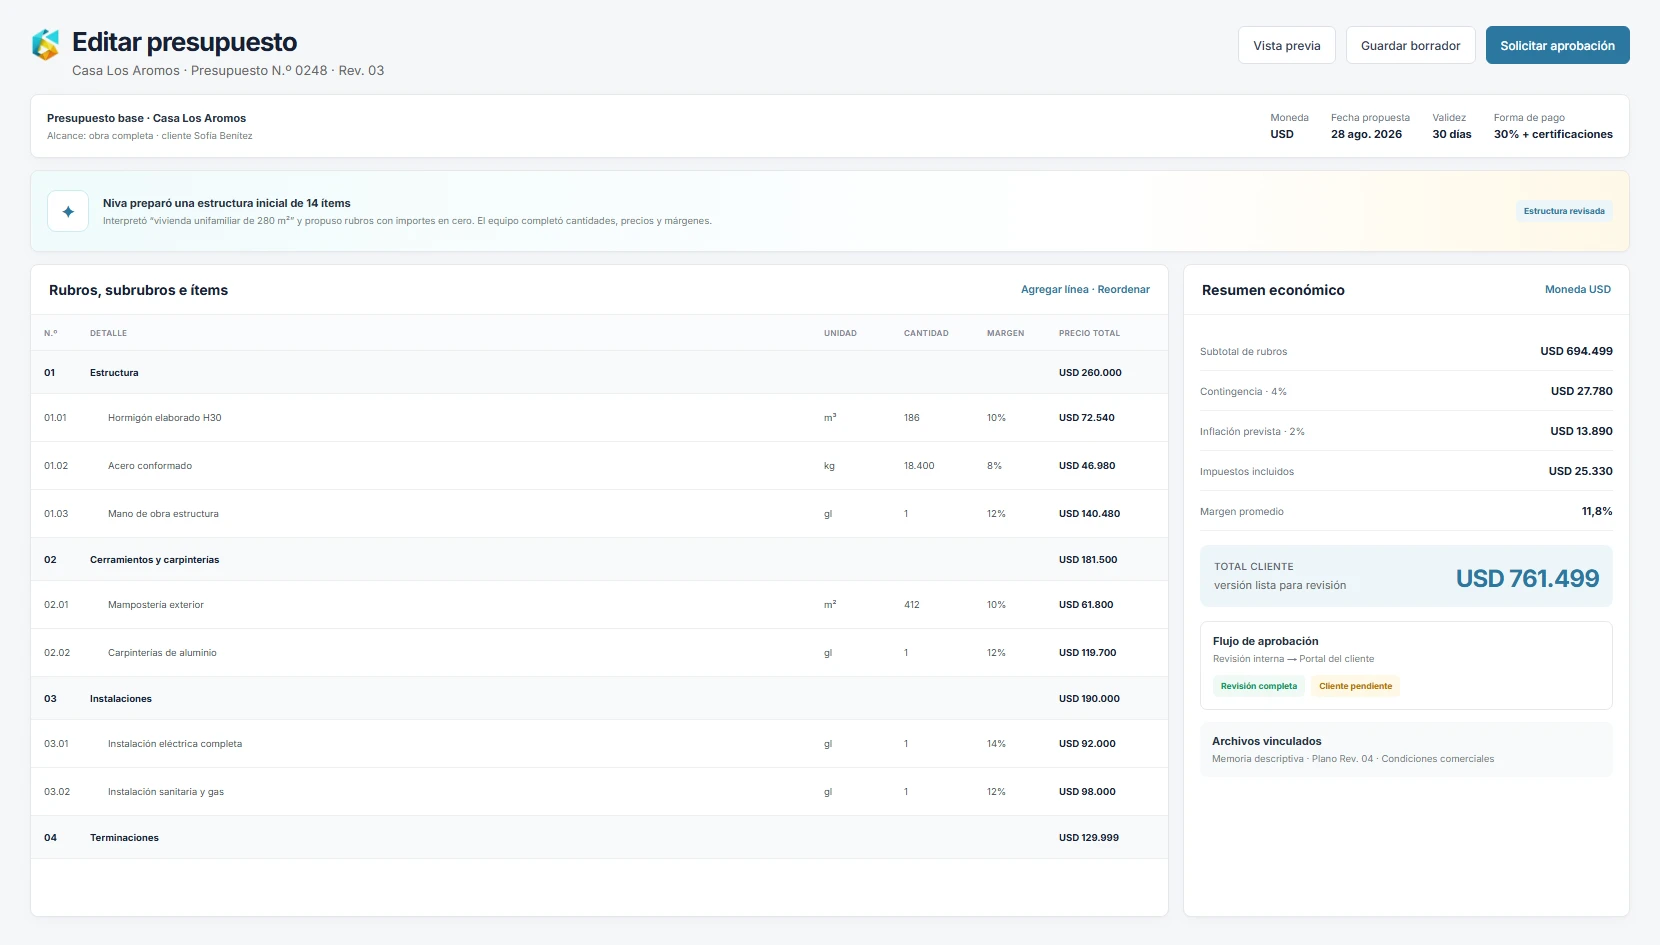Viewport: 1660px width, 945px height.
Task: Click the MARGEN column header
Action: click(x=1005, y=333)
